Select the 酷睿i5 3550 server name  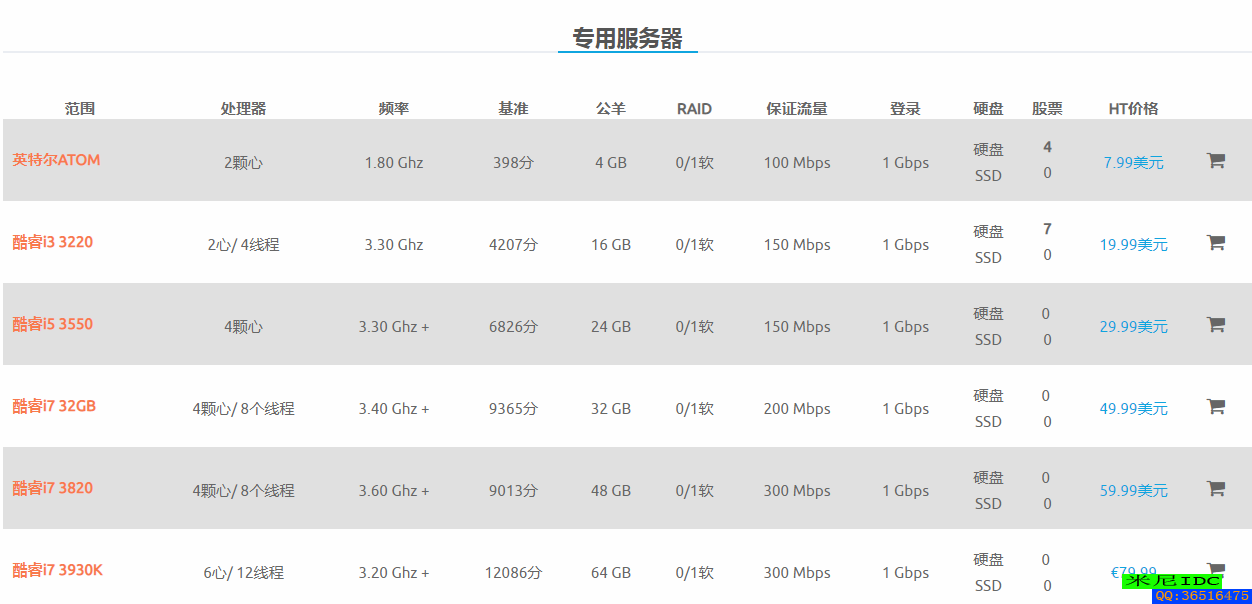pos(52,324)
